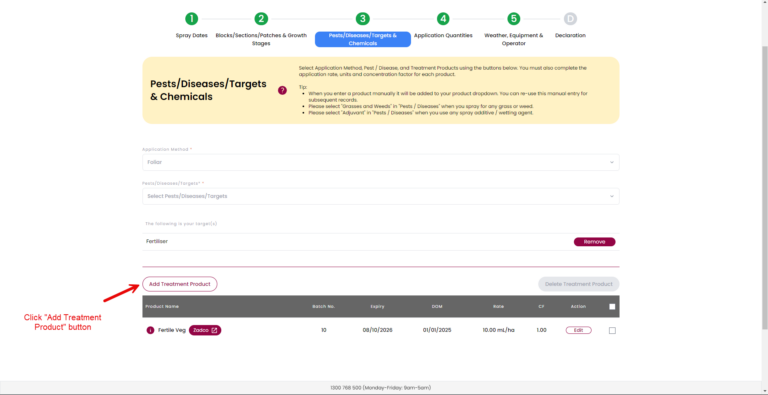Click Add Treatment Product button

point(180,284)
